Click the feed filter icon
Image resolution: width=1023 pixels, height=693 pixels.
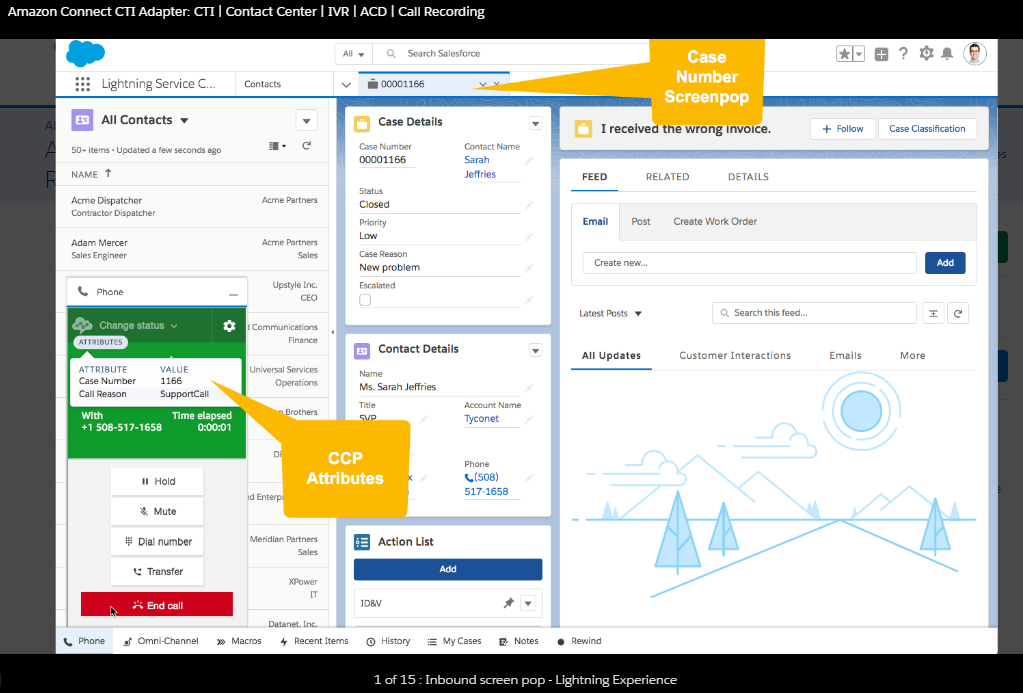tap(934, 313)
